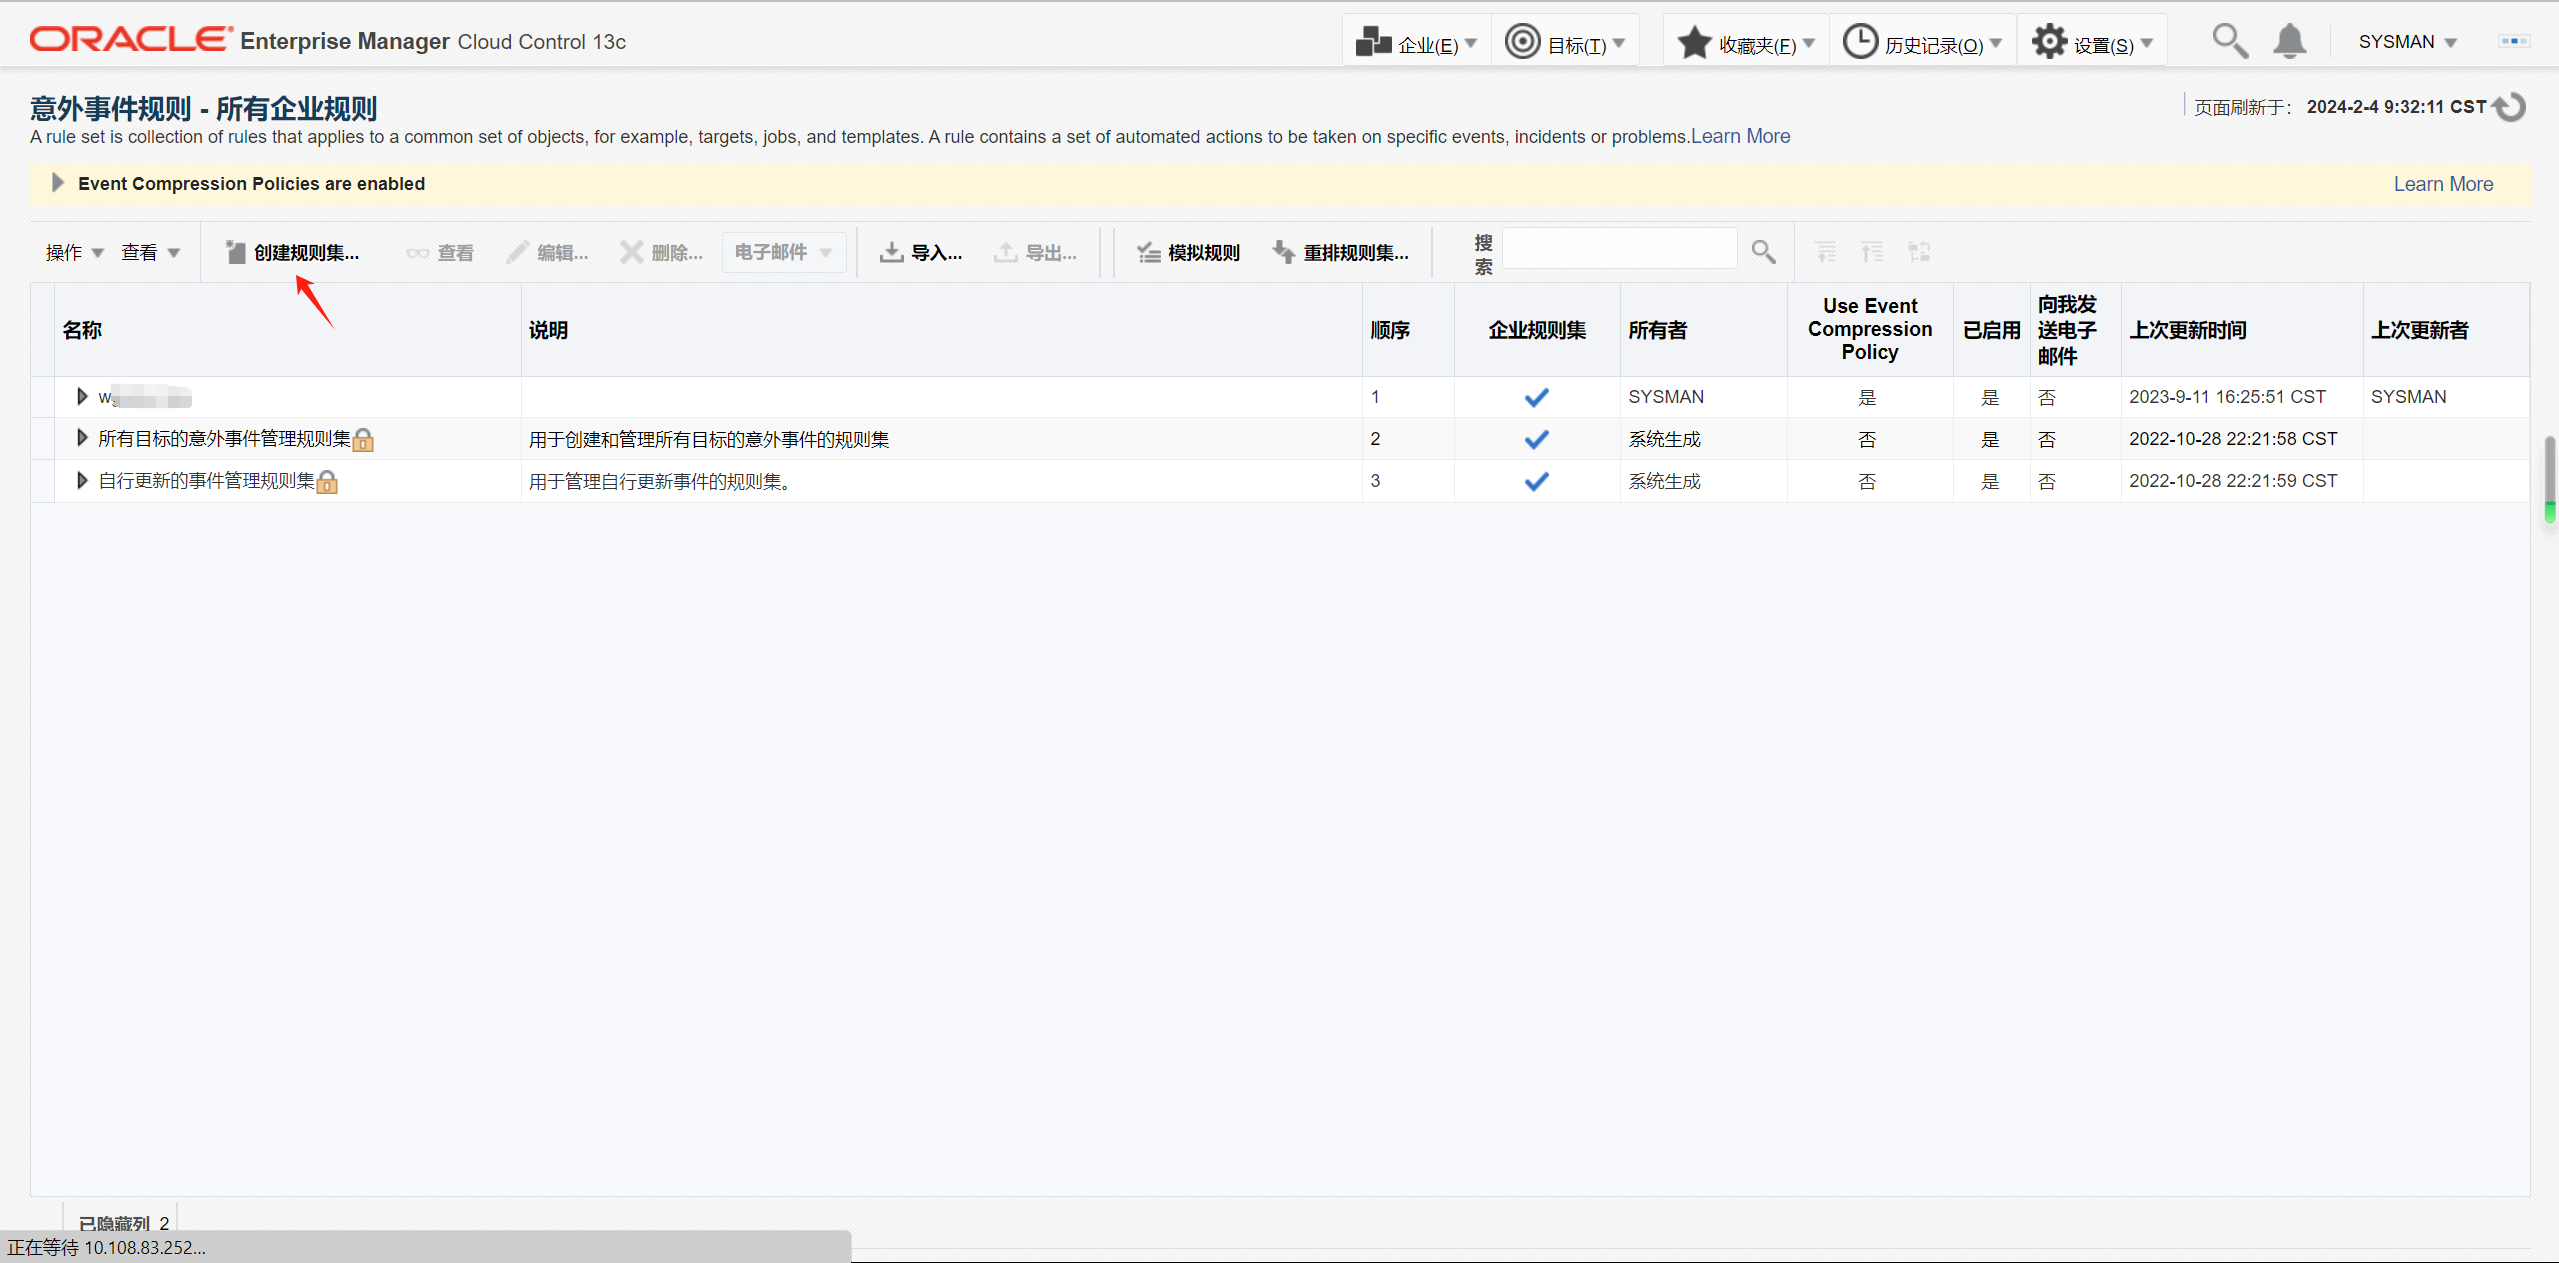Click the vertical scrollbar on the right
This screenshot has width=2559, height=1263.
click(2549, 480)
